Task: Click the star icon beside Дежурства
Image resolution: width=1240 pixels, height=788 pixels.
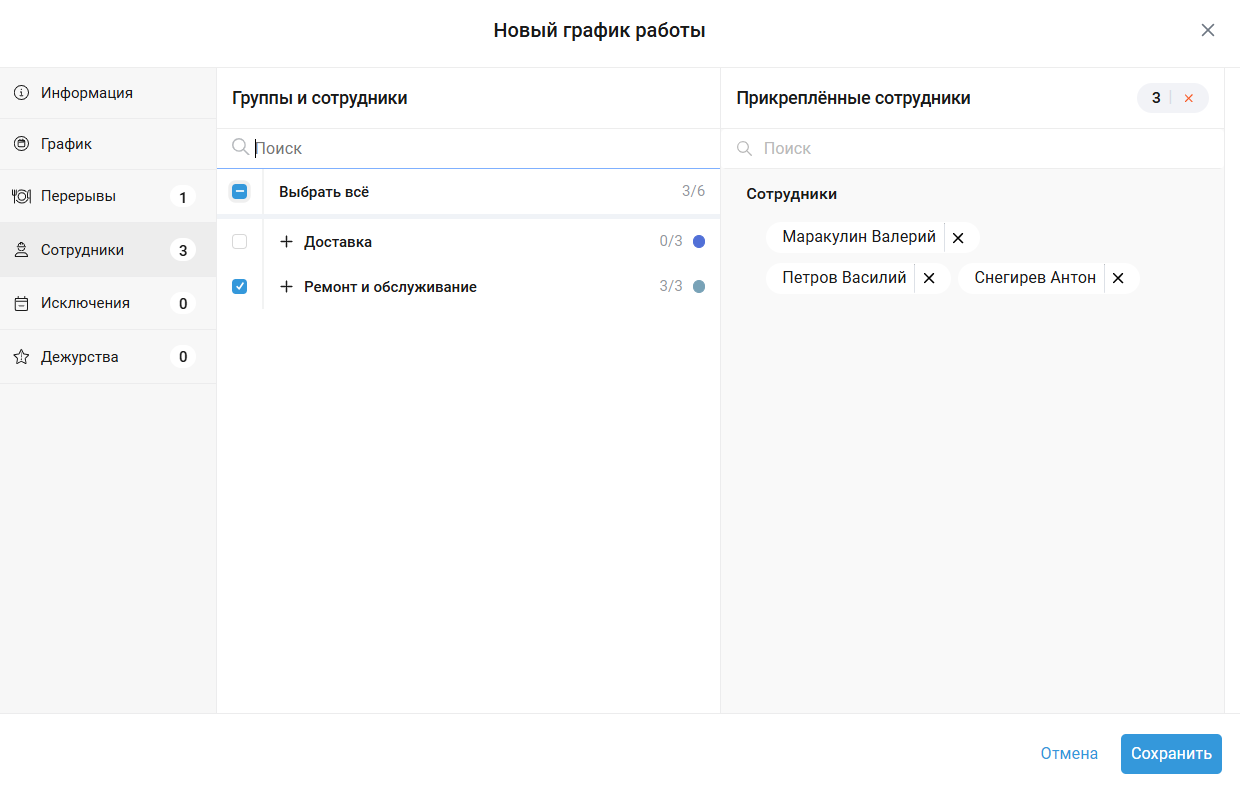Action: (21, 357)
